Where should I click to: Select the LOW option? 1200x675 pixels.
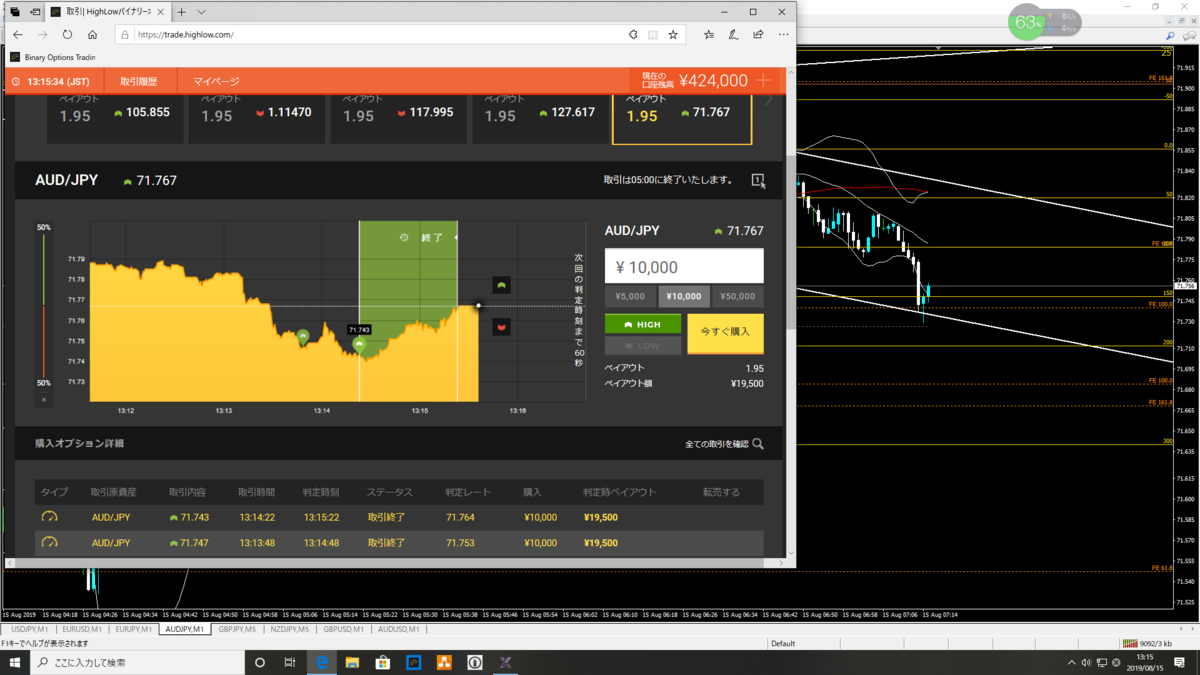[x=643, y=345]
